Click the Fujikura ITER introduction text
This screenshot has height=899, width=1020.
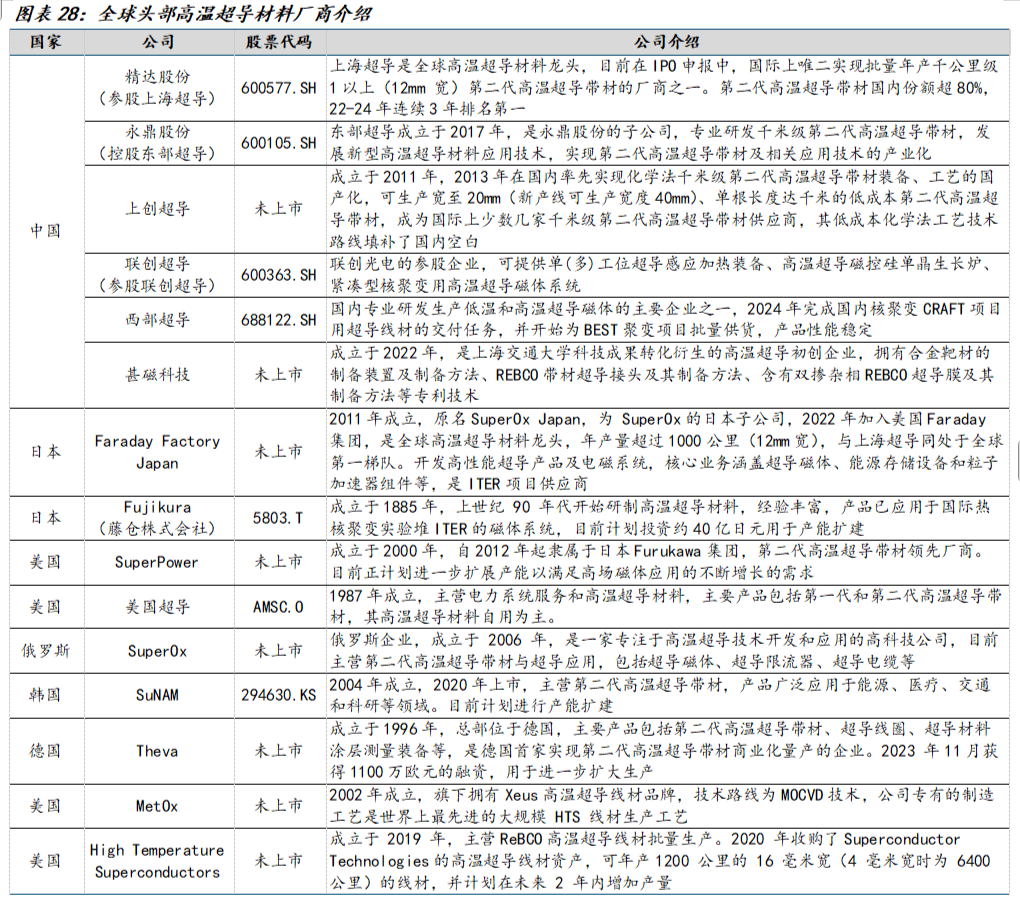coord(661,518)
